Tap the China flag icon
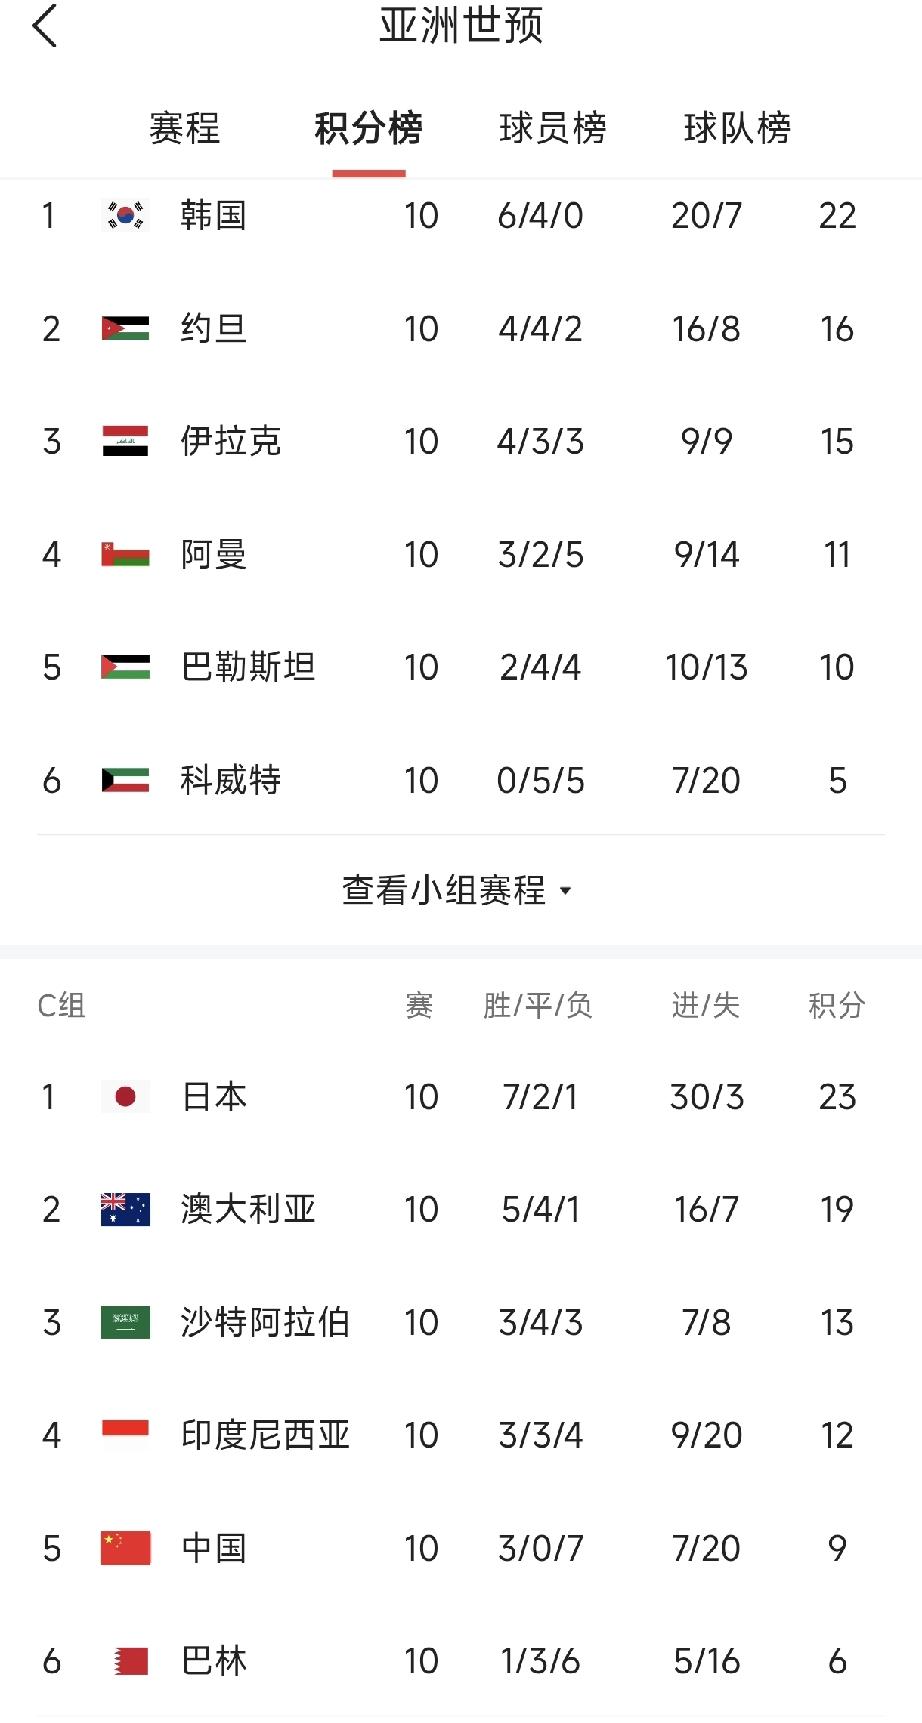The image size is (922, 1723). 125,1548
